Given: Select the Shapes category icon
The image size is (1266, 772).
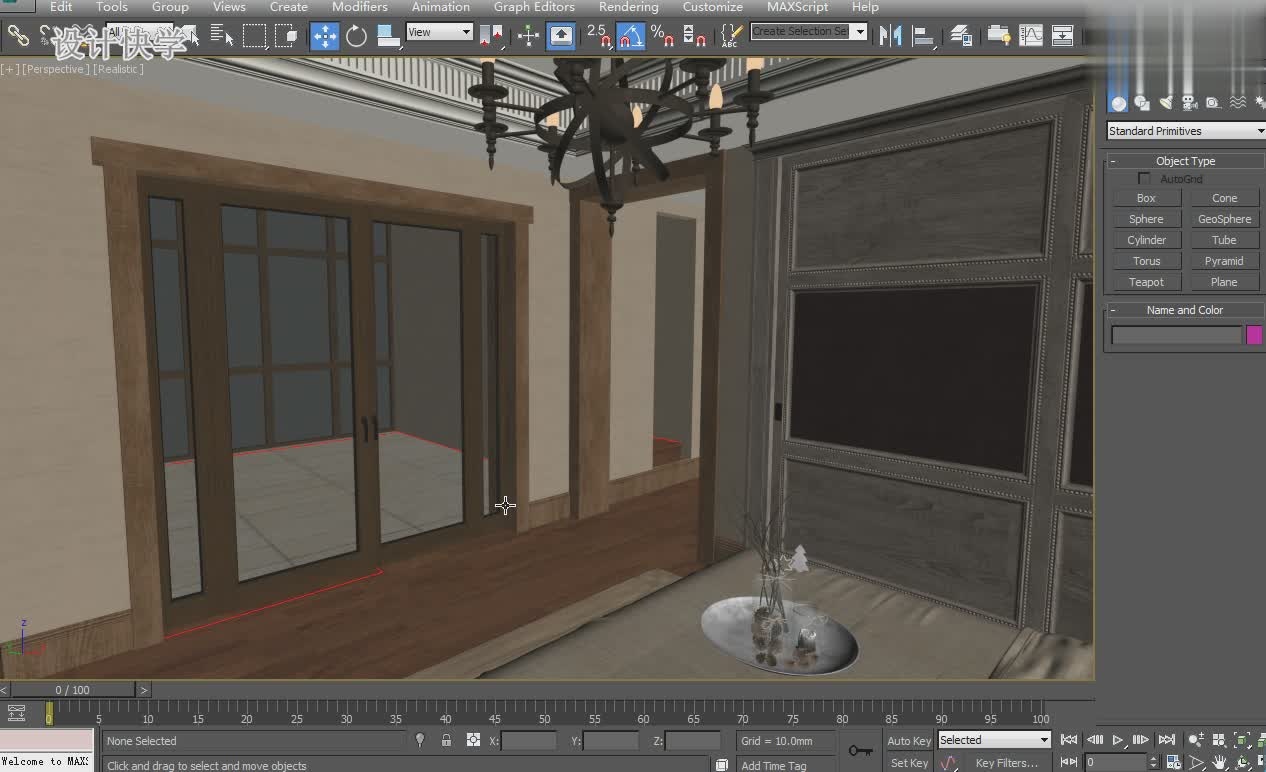Looking at the screenshot, I should click(x=1142, y=103).
